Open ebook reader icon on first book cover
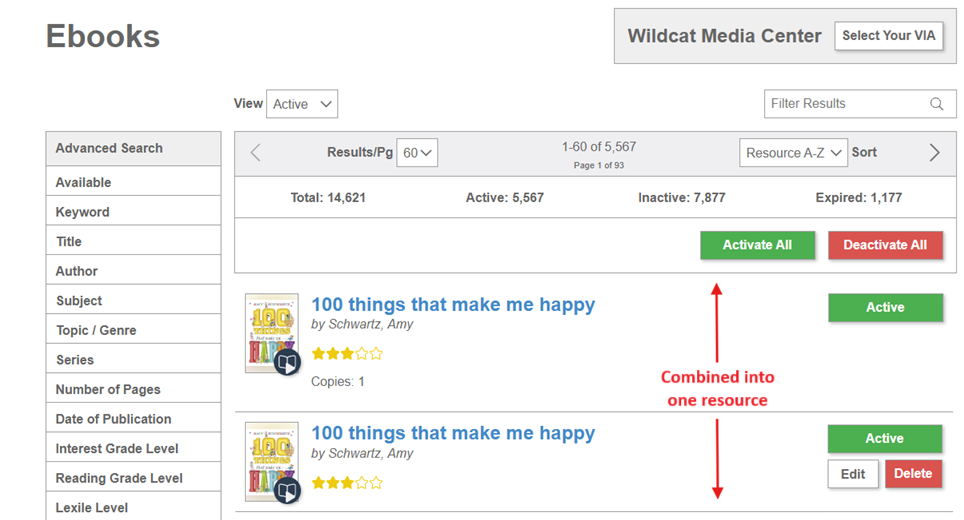 (287, 363)
